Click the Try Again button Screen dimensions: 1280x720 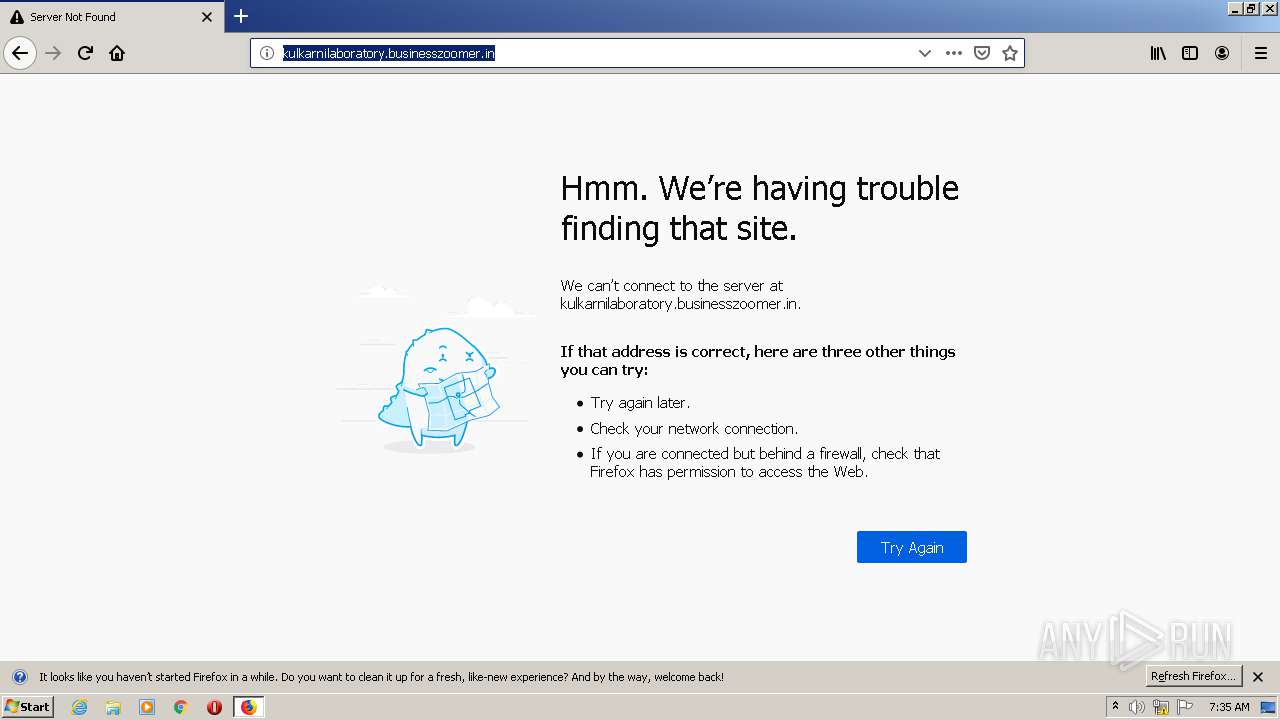[x=912, y=547]
